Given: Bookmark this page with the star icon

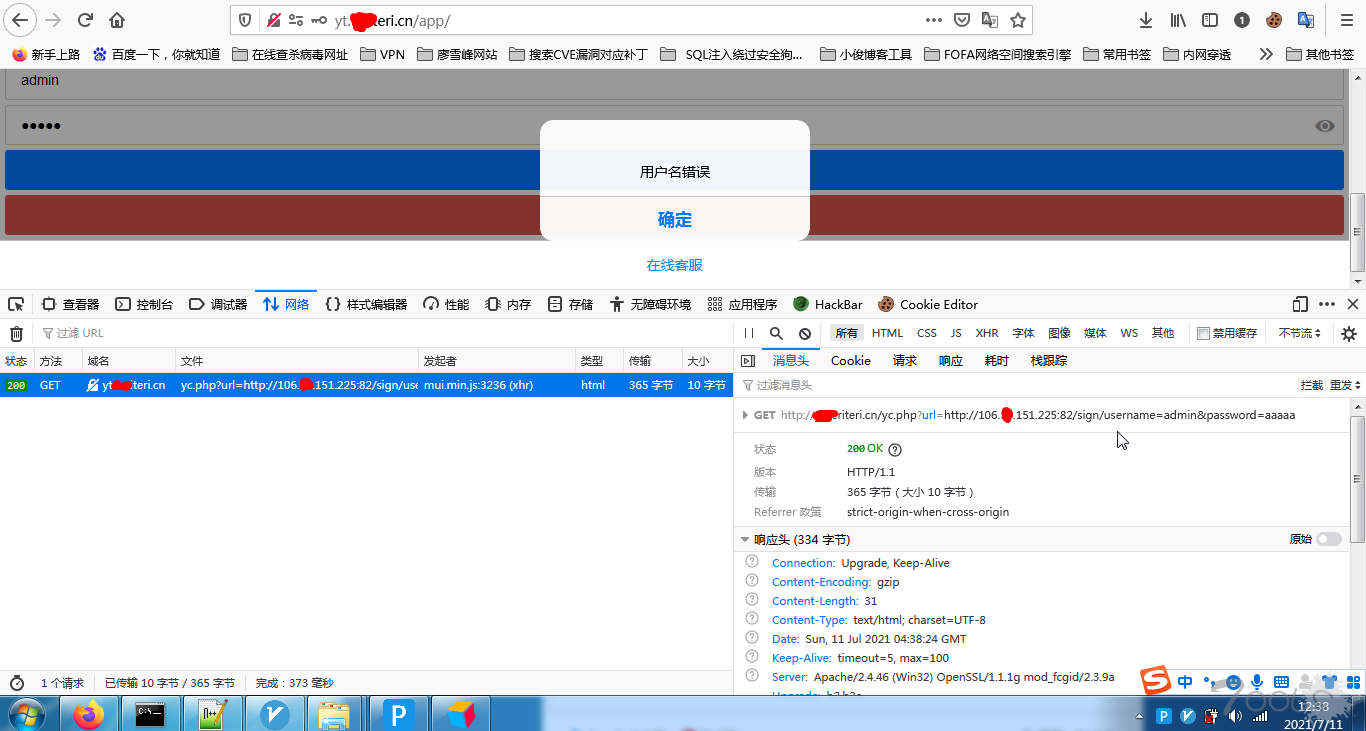Looking at the screenshot, I should click(1018, 20).
